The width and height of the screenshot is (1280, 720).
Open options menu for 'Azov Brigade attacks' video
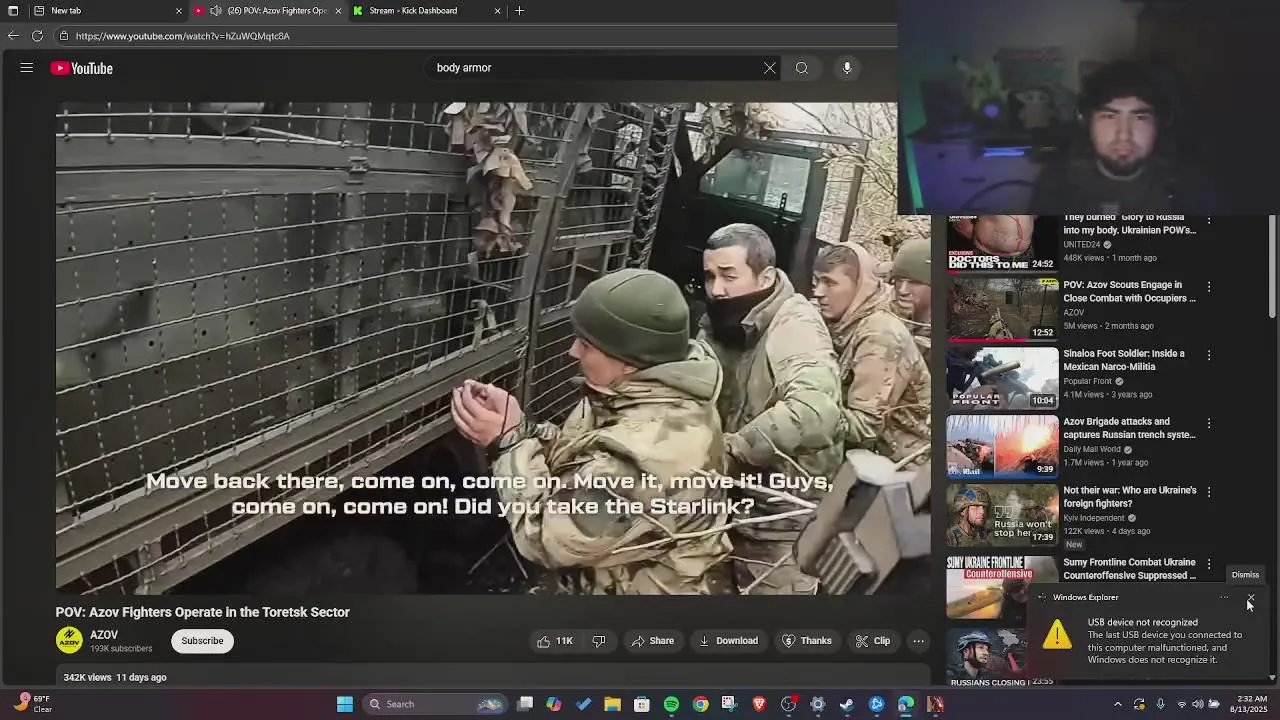[x=1209, y=424]
